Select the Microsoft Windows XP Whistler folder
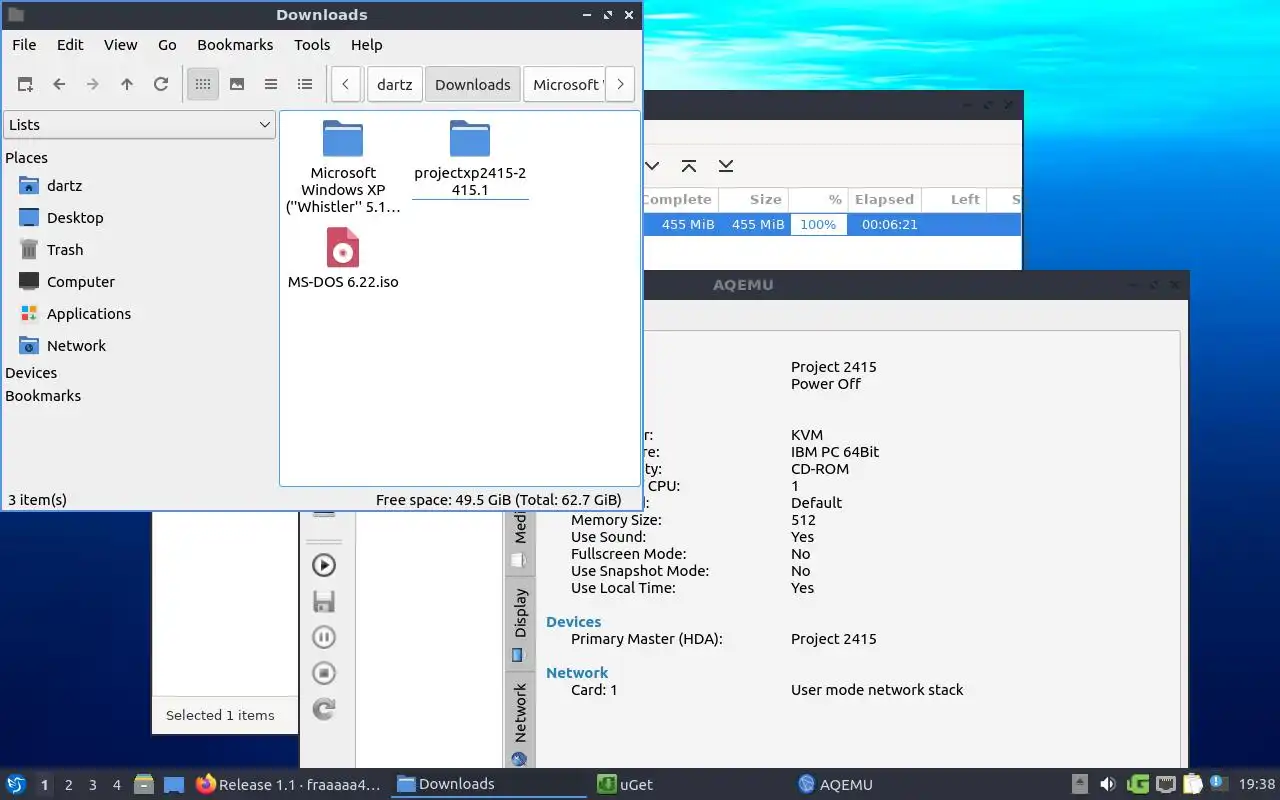 pyautogui.click(x=343, y=166)
